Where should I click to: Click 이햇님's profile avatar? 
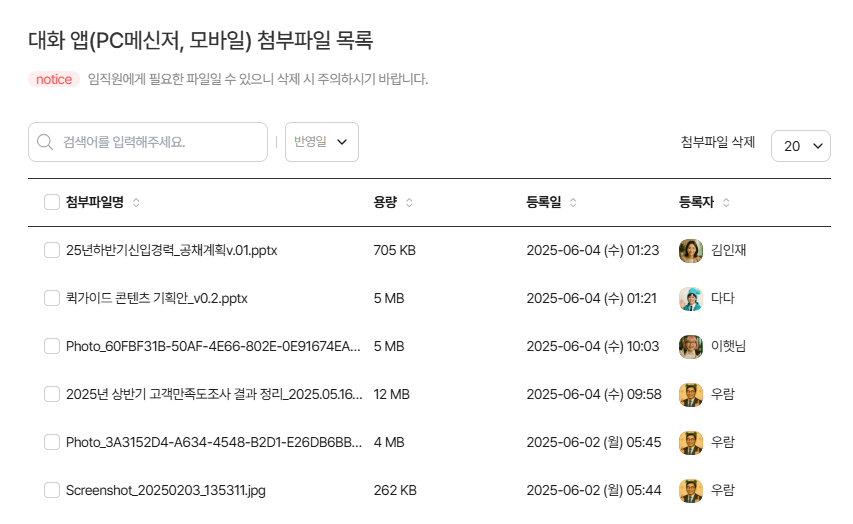coord(690,346)
